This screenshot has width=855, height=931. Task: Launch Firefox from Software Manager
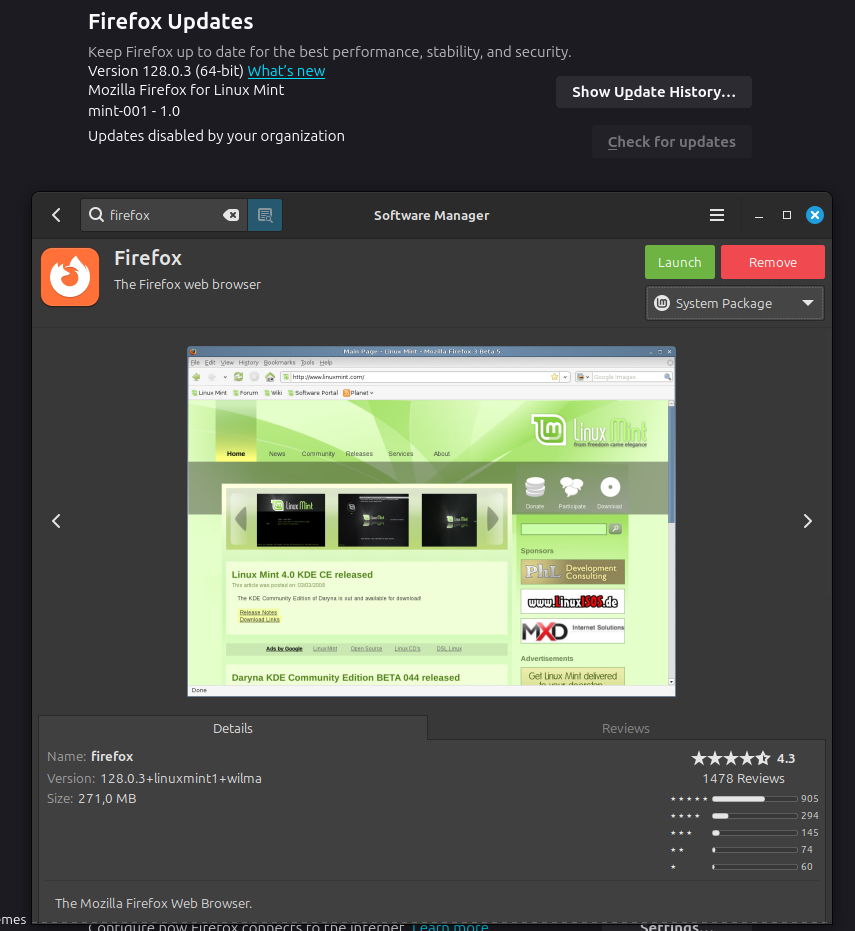[680, 262]
